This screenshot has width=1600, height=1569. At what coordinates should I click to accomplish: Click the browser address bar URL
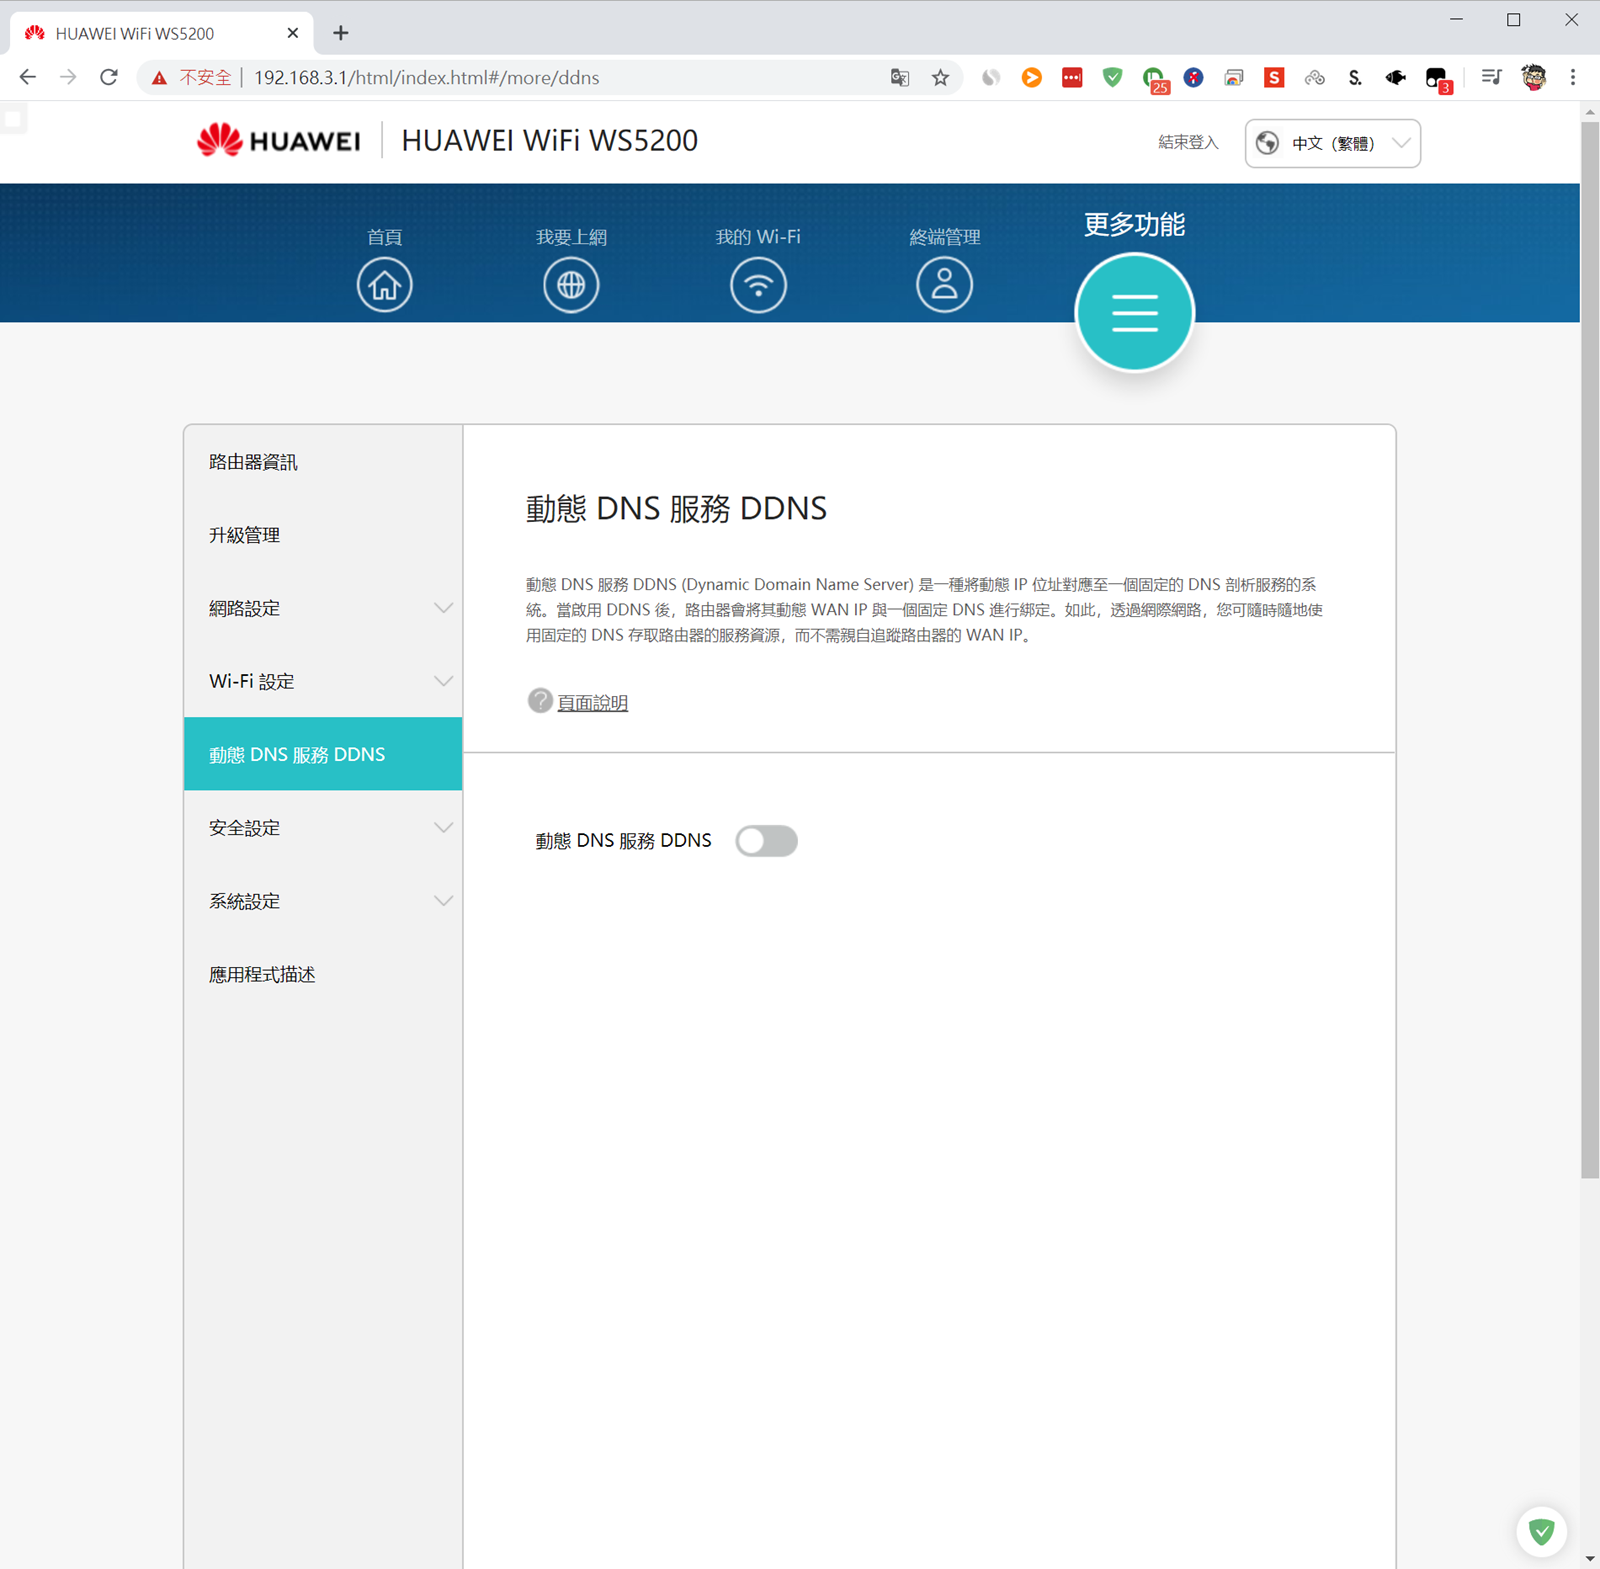500,78
